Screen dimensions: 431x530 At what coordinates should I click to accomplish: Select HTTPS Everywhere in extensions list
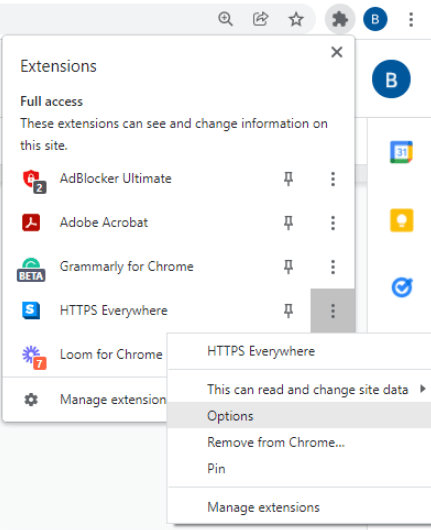click(114, 310)
